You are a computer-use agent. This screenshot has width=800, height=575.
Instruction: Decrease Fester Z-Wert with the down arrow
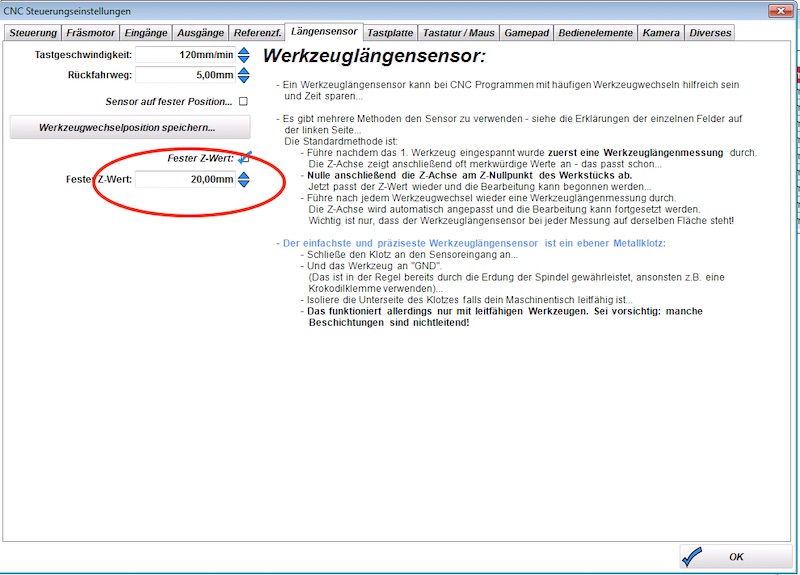click(243, 185)
